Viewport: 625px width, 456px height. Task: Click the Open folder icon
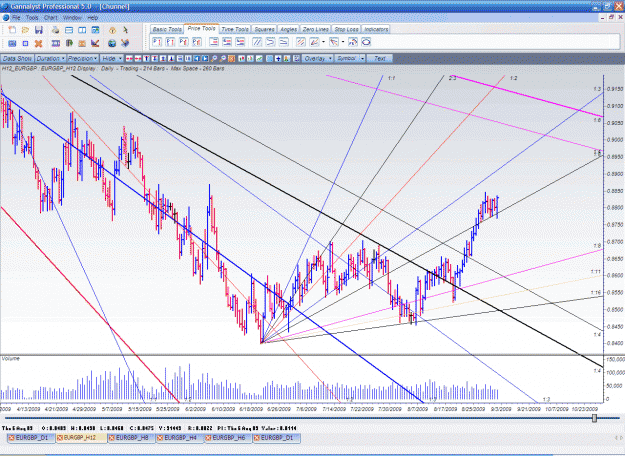click(25, 30)
